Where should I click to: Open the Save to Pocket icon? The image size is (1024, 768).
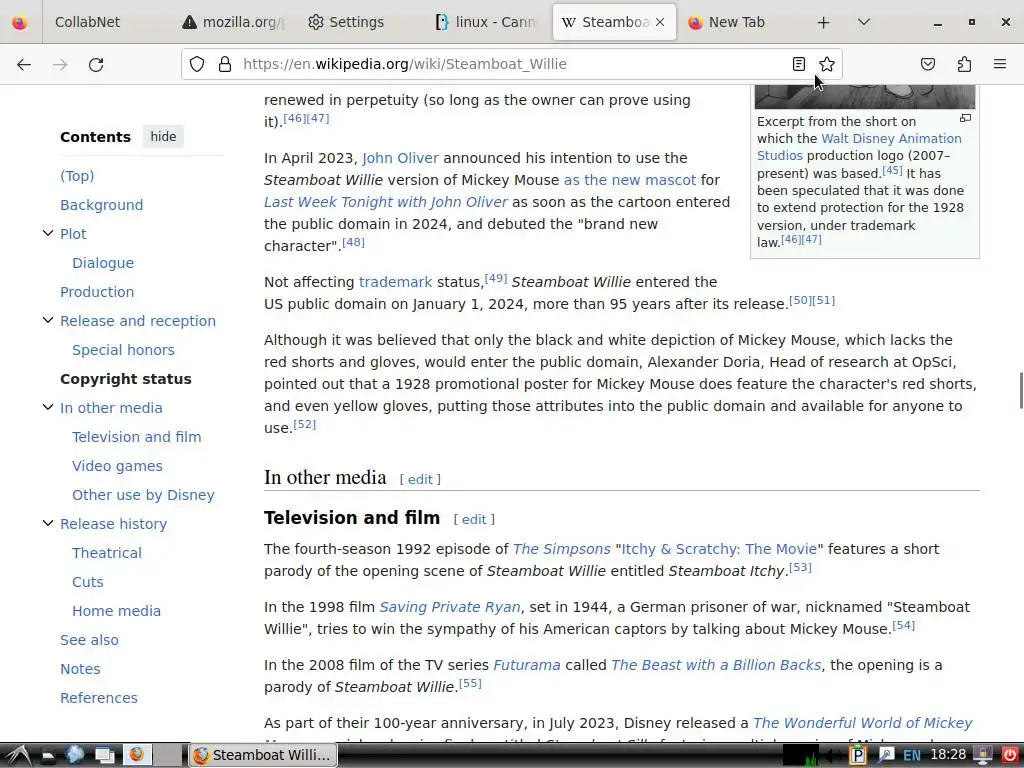[x=928, y=64]
